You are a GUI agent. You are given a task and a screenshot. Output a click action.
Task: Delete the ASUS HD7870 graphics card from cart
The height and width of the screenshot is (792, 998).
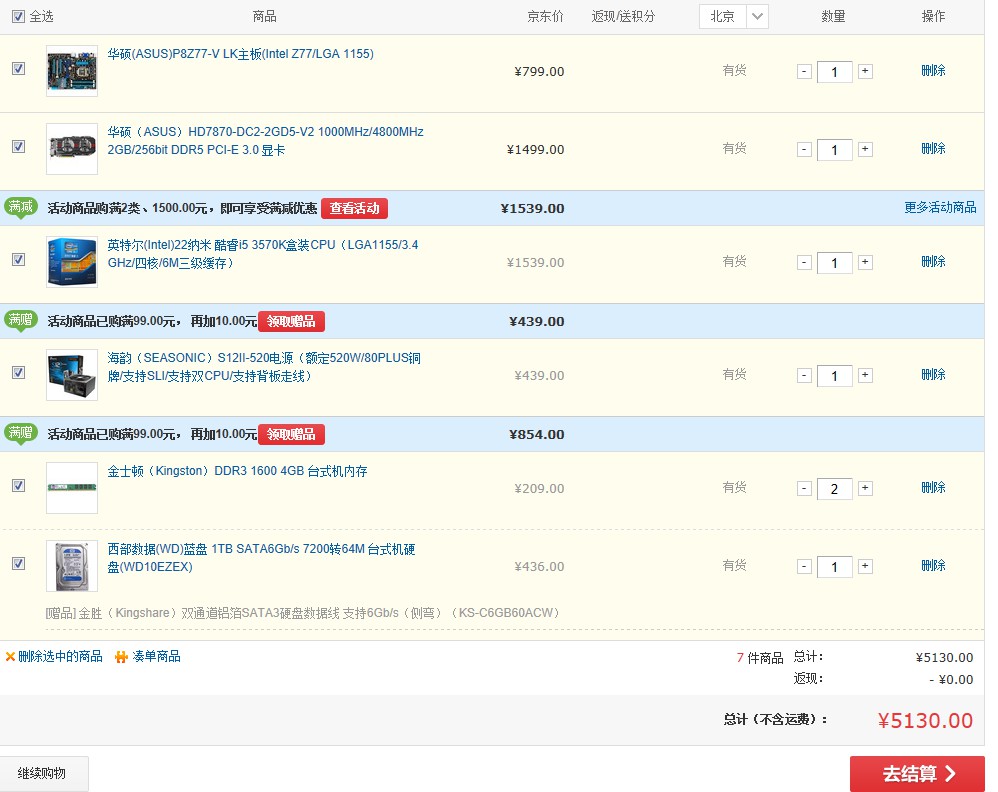pos(933,149)
